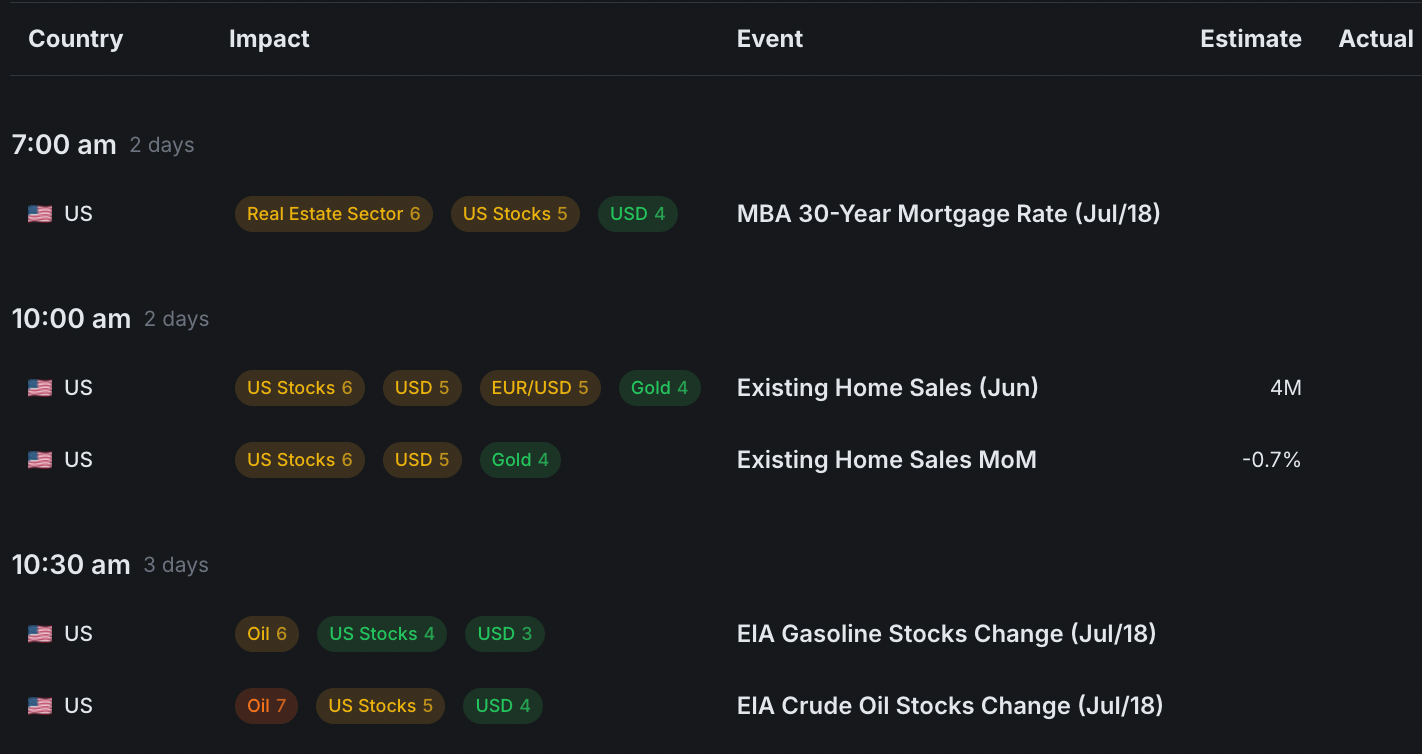
Task: Select the Oil 6 impact tag
Action: coord(266,634)
